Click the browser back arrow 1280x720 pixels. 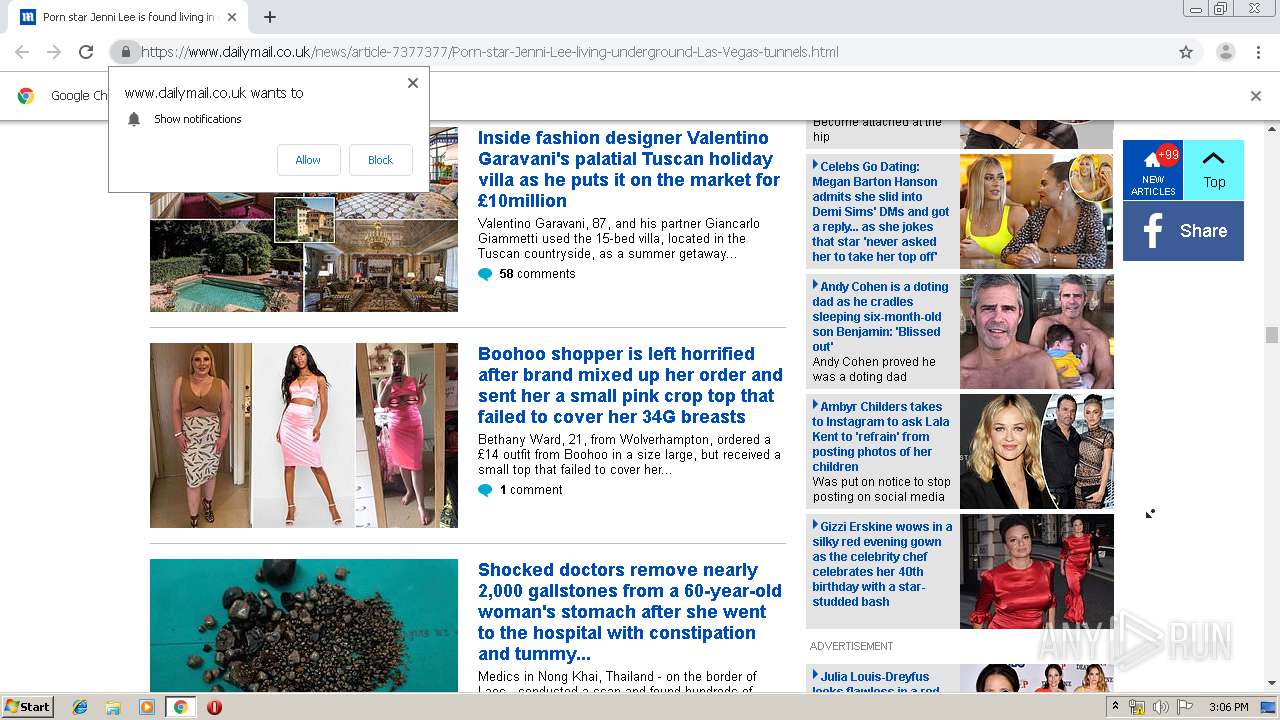[x=22, y=52]
